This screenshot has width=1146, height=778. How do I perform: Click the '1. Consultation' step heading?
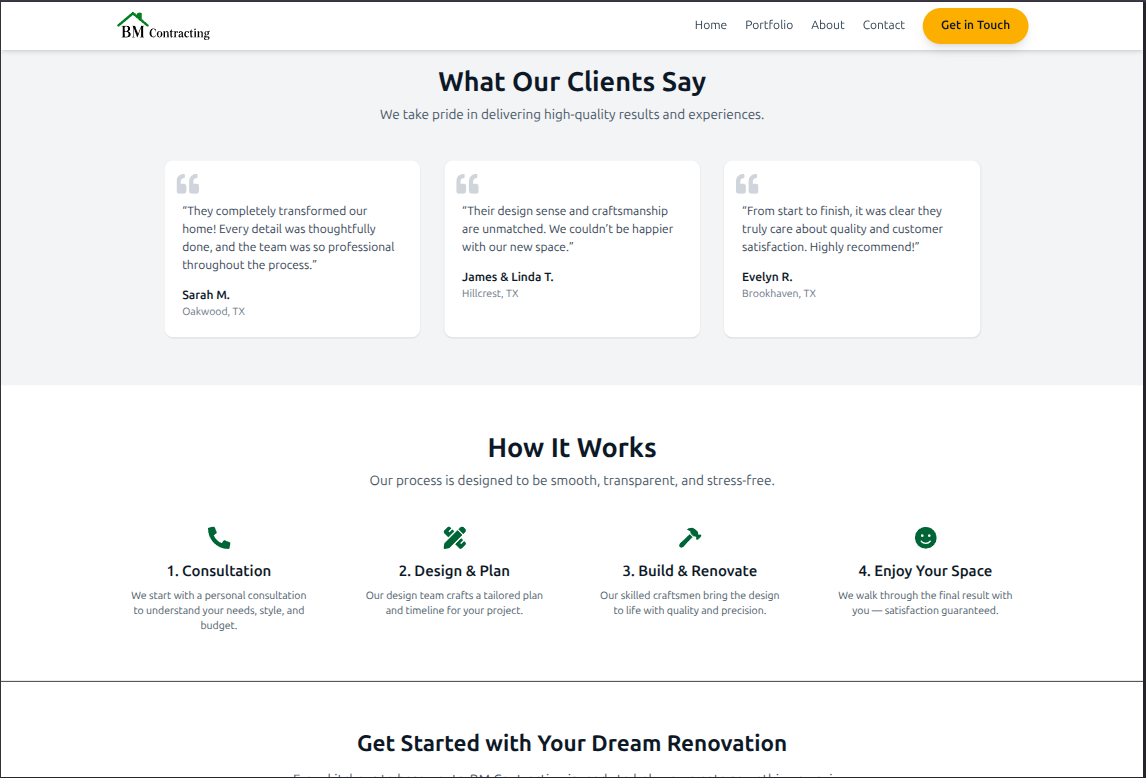point(219,571)
